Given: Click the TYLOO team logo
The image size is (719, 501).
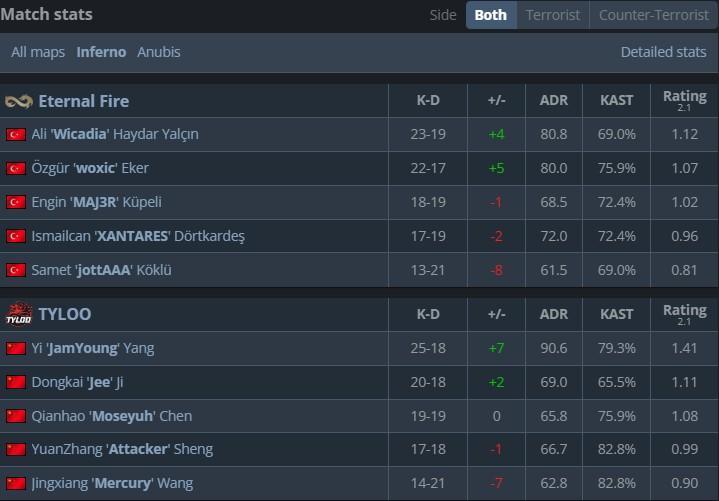Looking at the screenshot, I should [19, 314].
